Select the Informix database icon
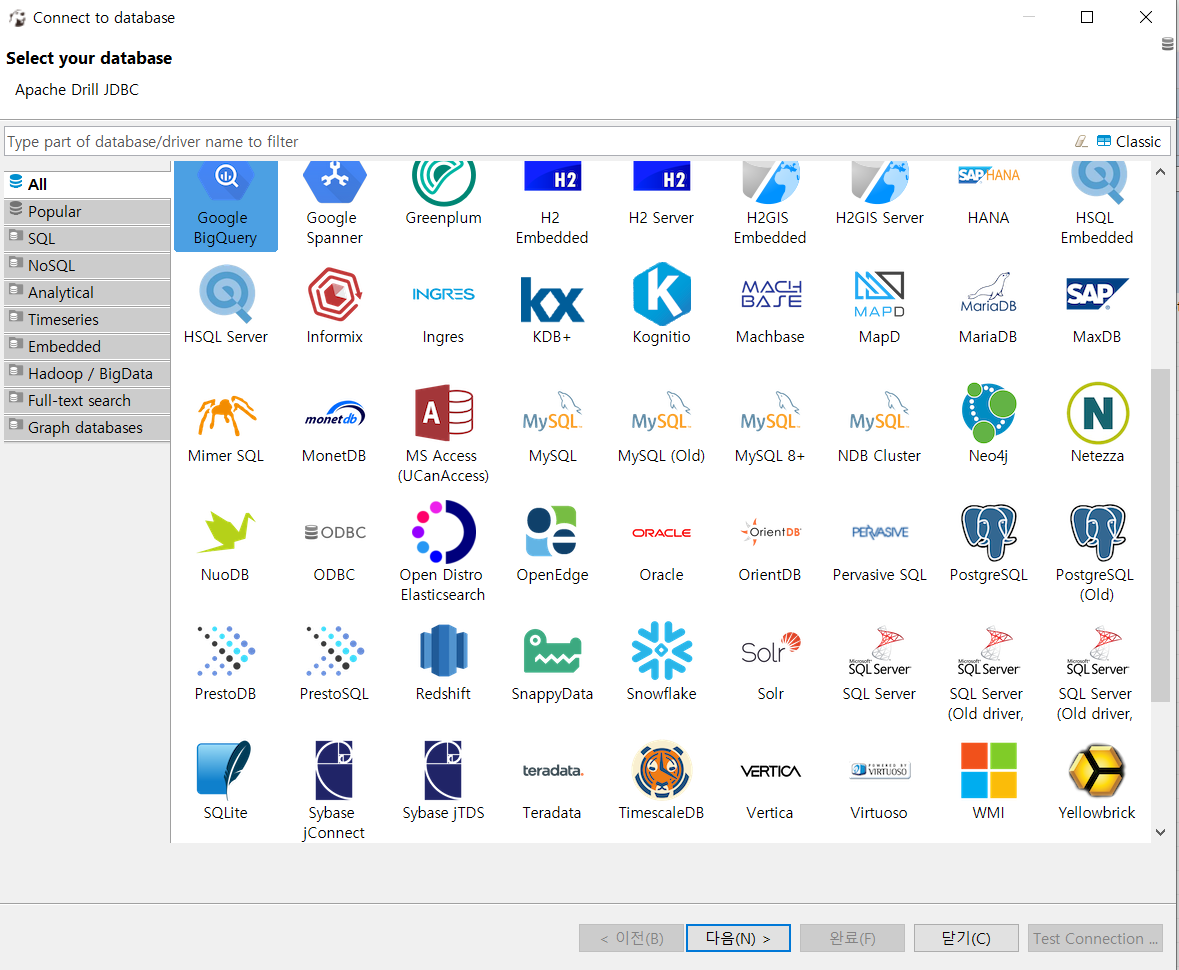 tap(335, 305)
